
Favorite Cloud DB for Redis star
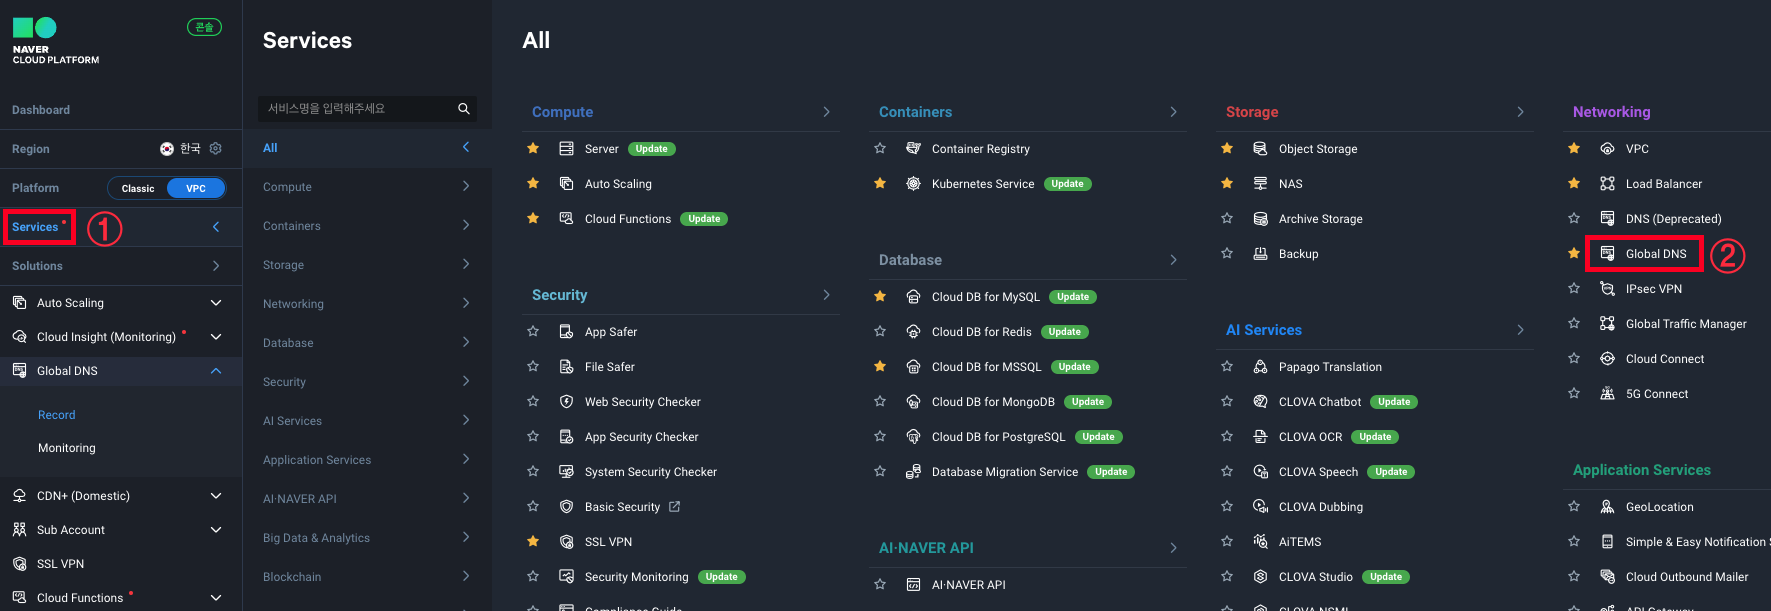click(x=880, y=331)
